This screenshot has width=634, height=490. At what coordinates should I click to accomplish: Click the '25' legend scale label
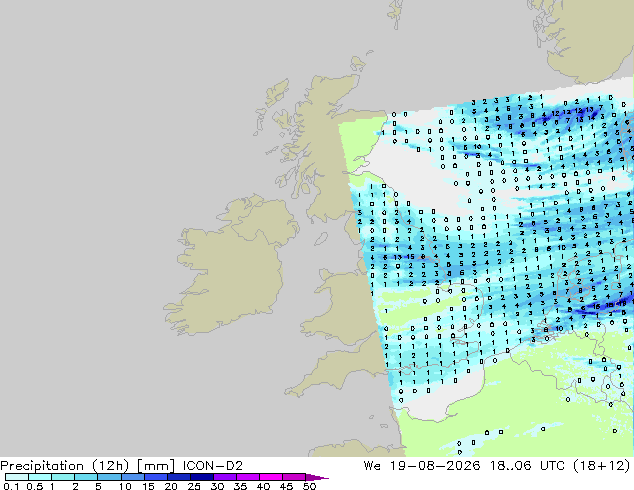point(194,486)
